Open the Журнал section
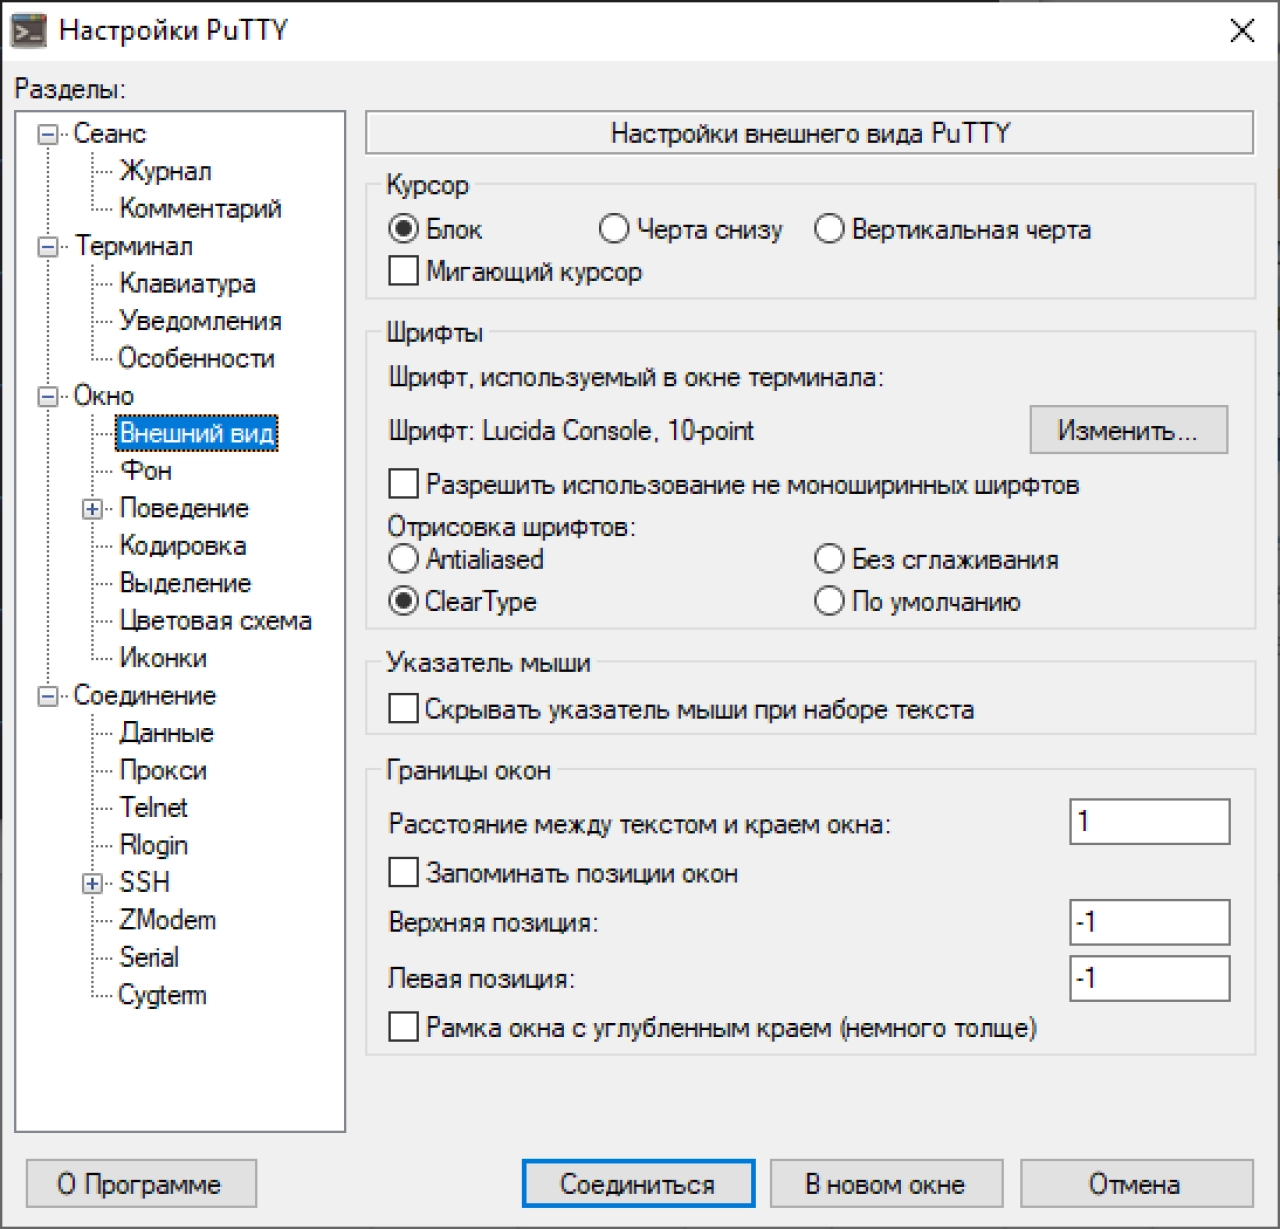The width and height of the screenshot is (1280, 1229). pyautogui.click(x=166, y=171)
